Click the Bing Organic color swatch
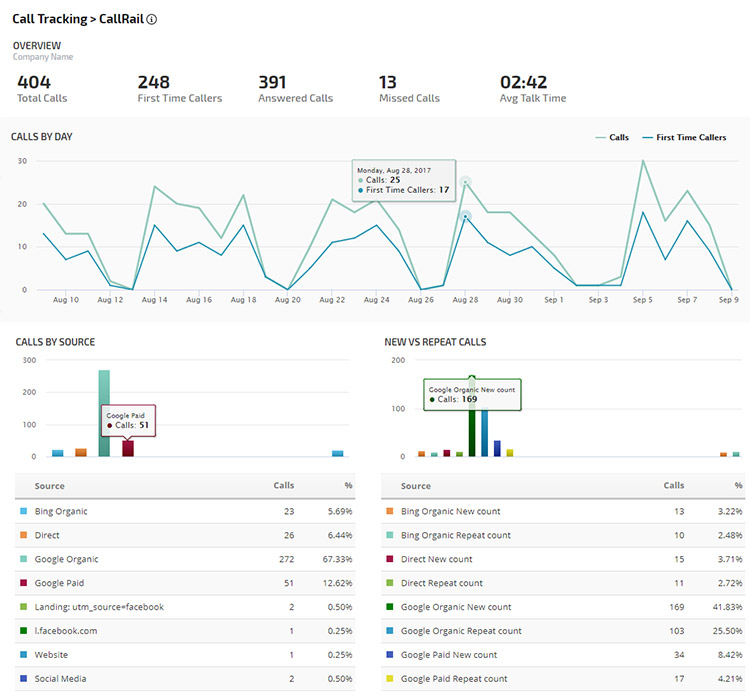 (x=24, y=511)
